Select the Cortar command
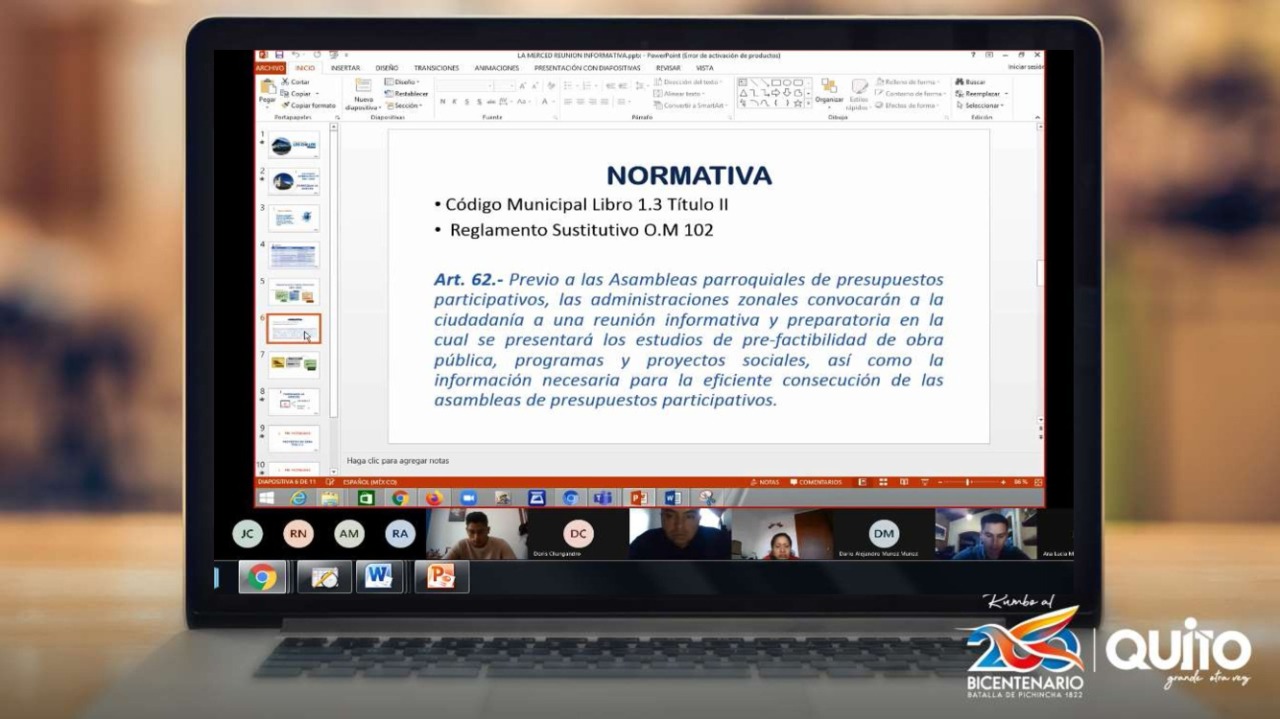The width and height of the screenshot is (1280, 719). pos(296,82)
